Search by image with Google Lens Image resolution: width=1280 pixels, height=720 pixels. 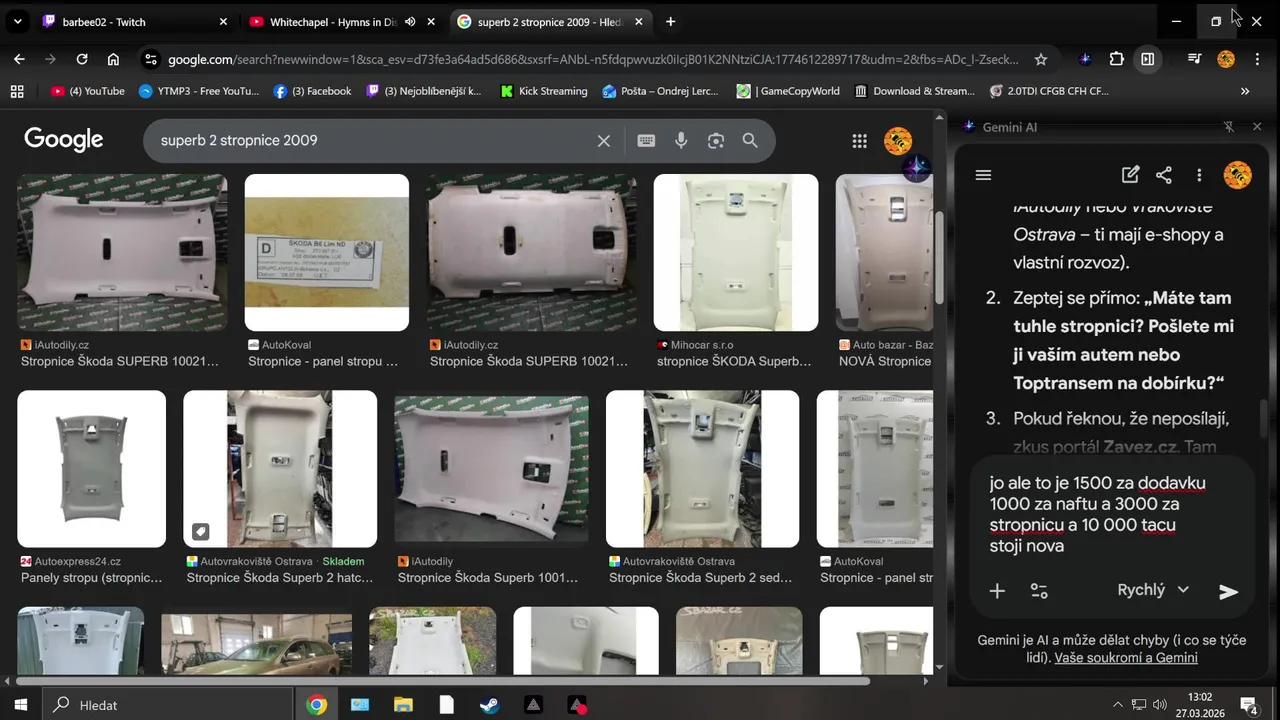point(716,141)
